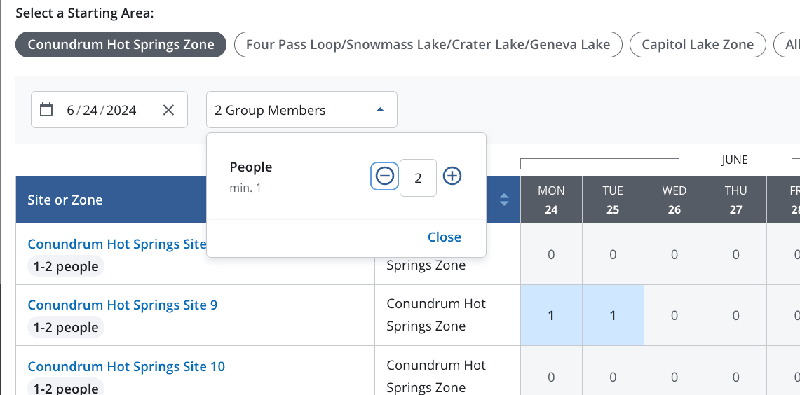800x395 pixels.
Task: Click the TUE 25 column header
Action: click(x=613, y=200)
